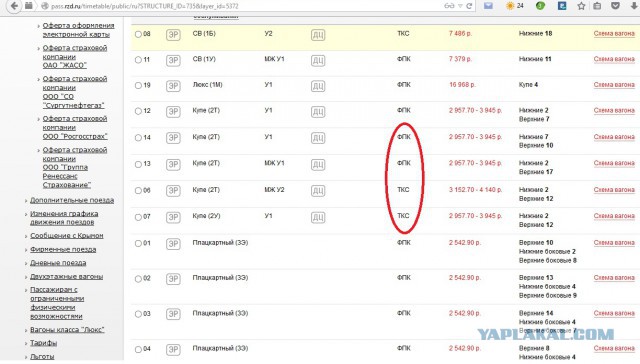This screenshot has height=364, width=640.
Task: Open Схема вагона link for car 06
Action: click(614, 190)
